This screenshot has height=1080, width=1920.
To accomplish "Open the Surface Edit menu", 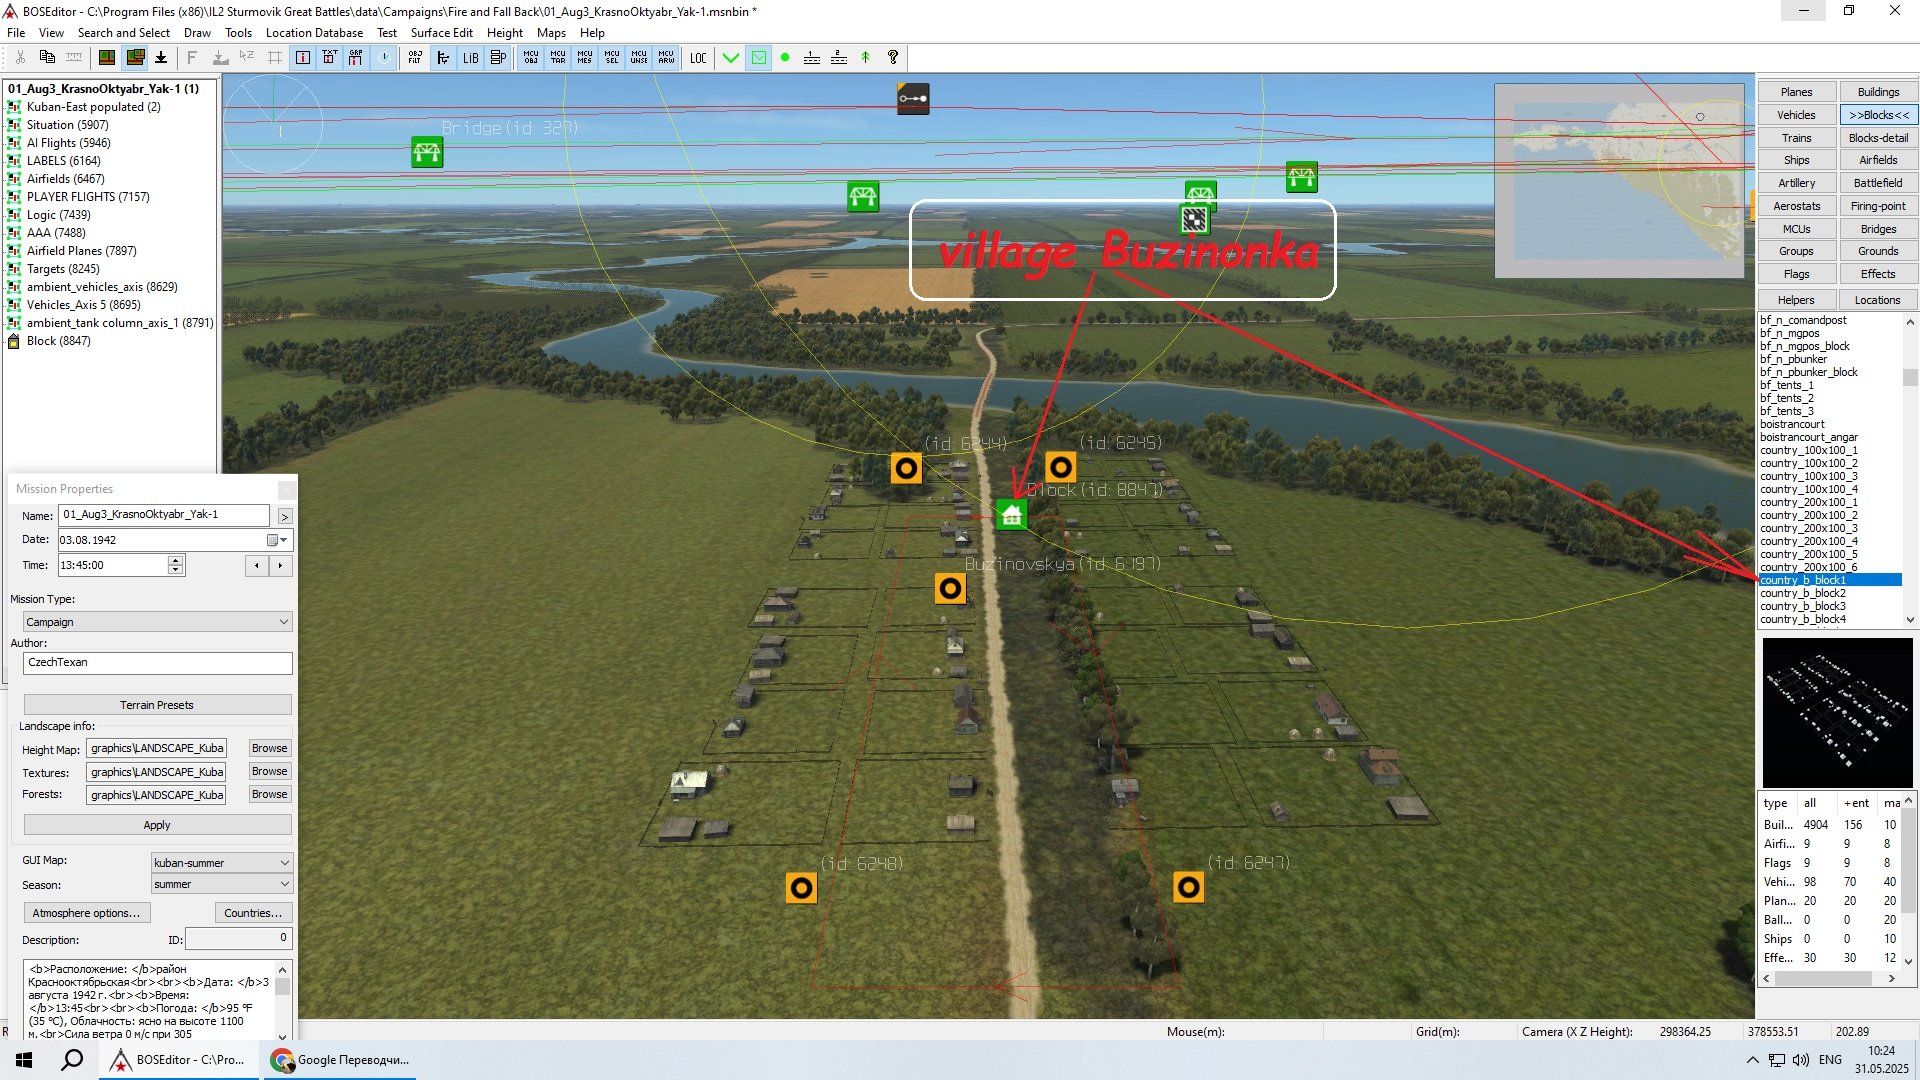I will tap(441, 33).
